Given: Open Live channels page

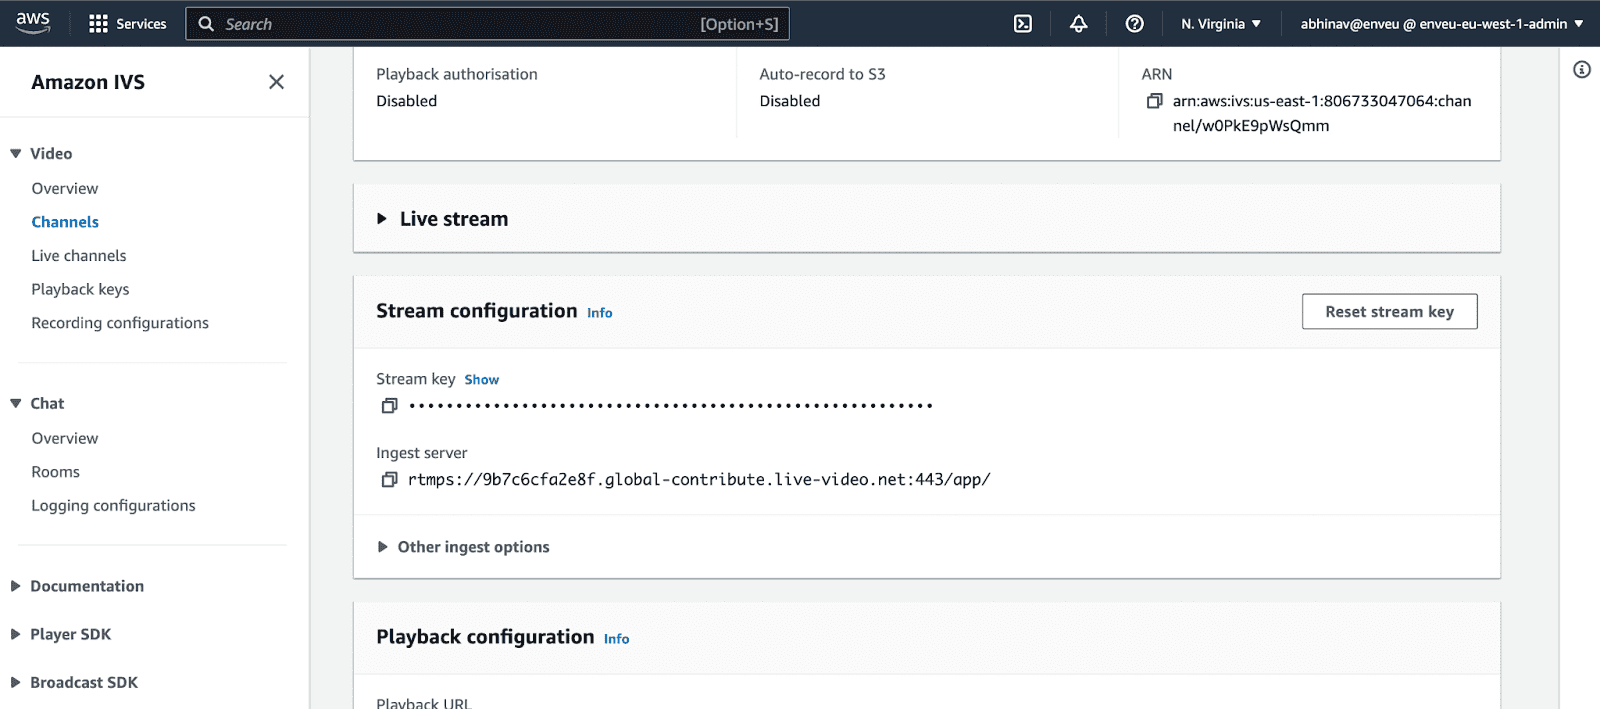Looking at the screenshot, I should click(x=79, y=256).
